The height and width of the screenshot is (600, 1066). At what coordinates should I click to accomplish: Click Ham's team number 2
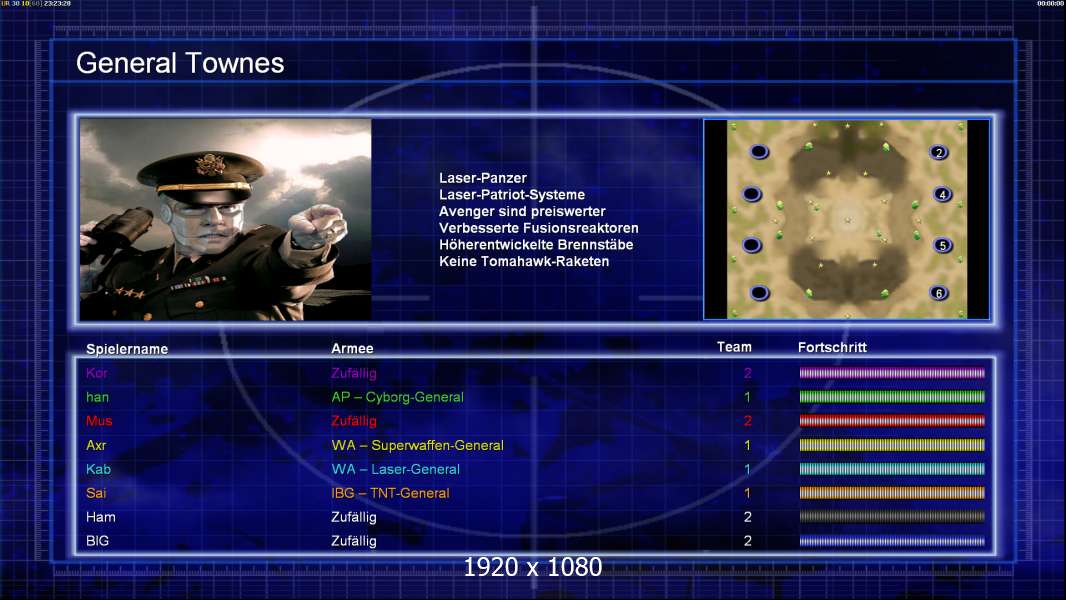pos(748,517)
